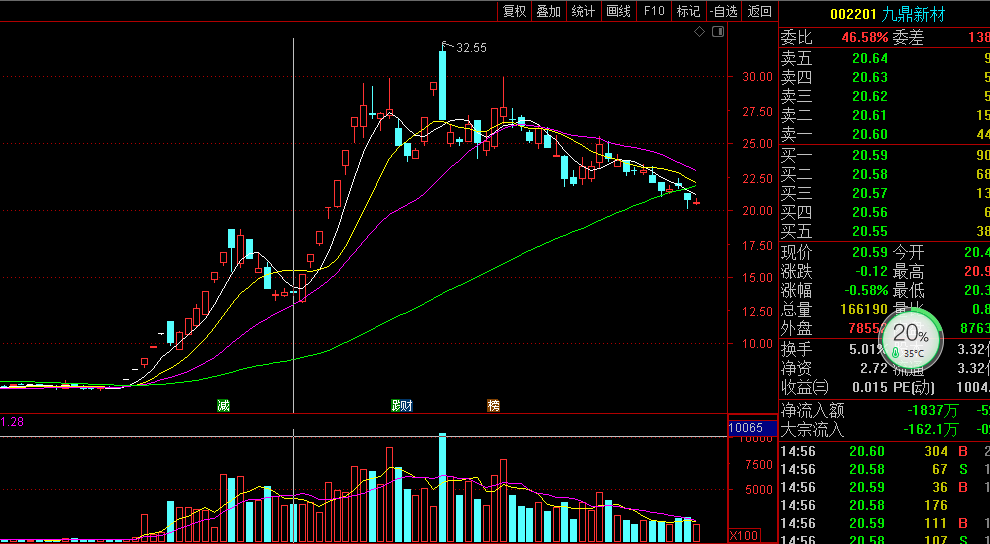Open the orange 榜 event marker

[x=493, y=406]
